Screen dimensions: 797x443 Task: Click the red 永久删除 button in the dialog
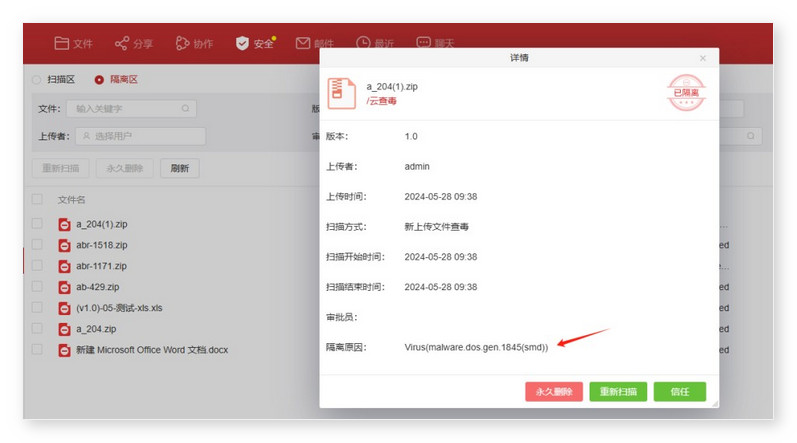click(x=554, y=392)
